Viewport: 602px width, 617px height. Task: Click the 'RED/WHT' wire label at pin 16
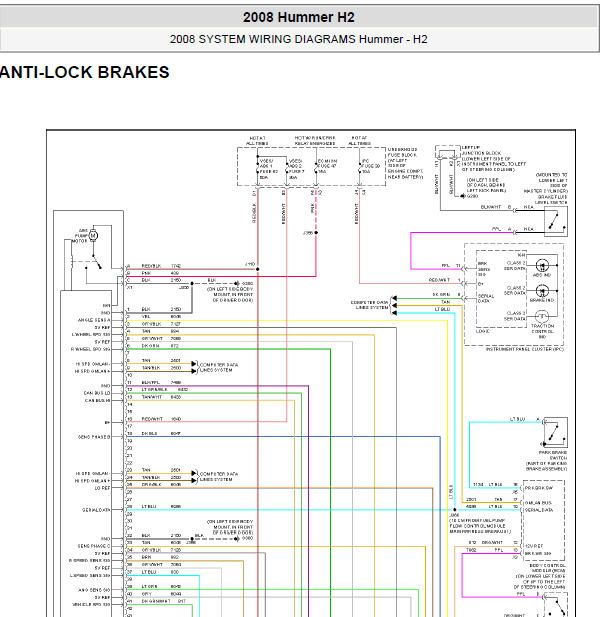point(152,419)
